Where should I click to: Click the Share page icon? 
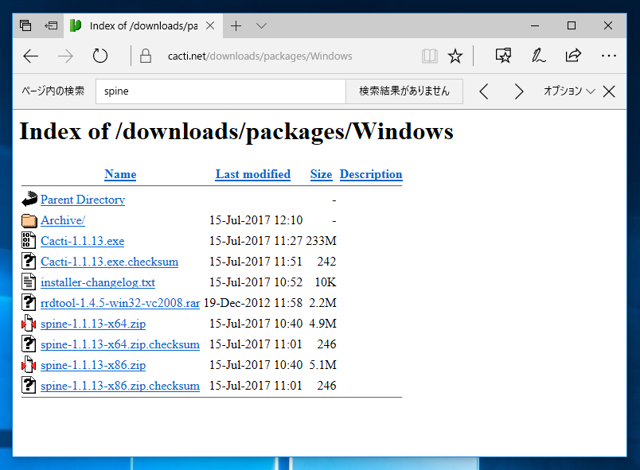coord(573,56)
